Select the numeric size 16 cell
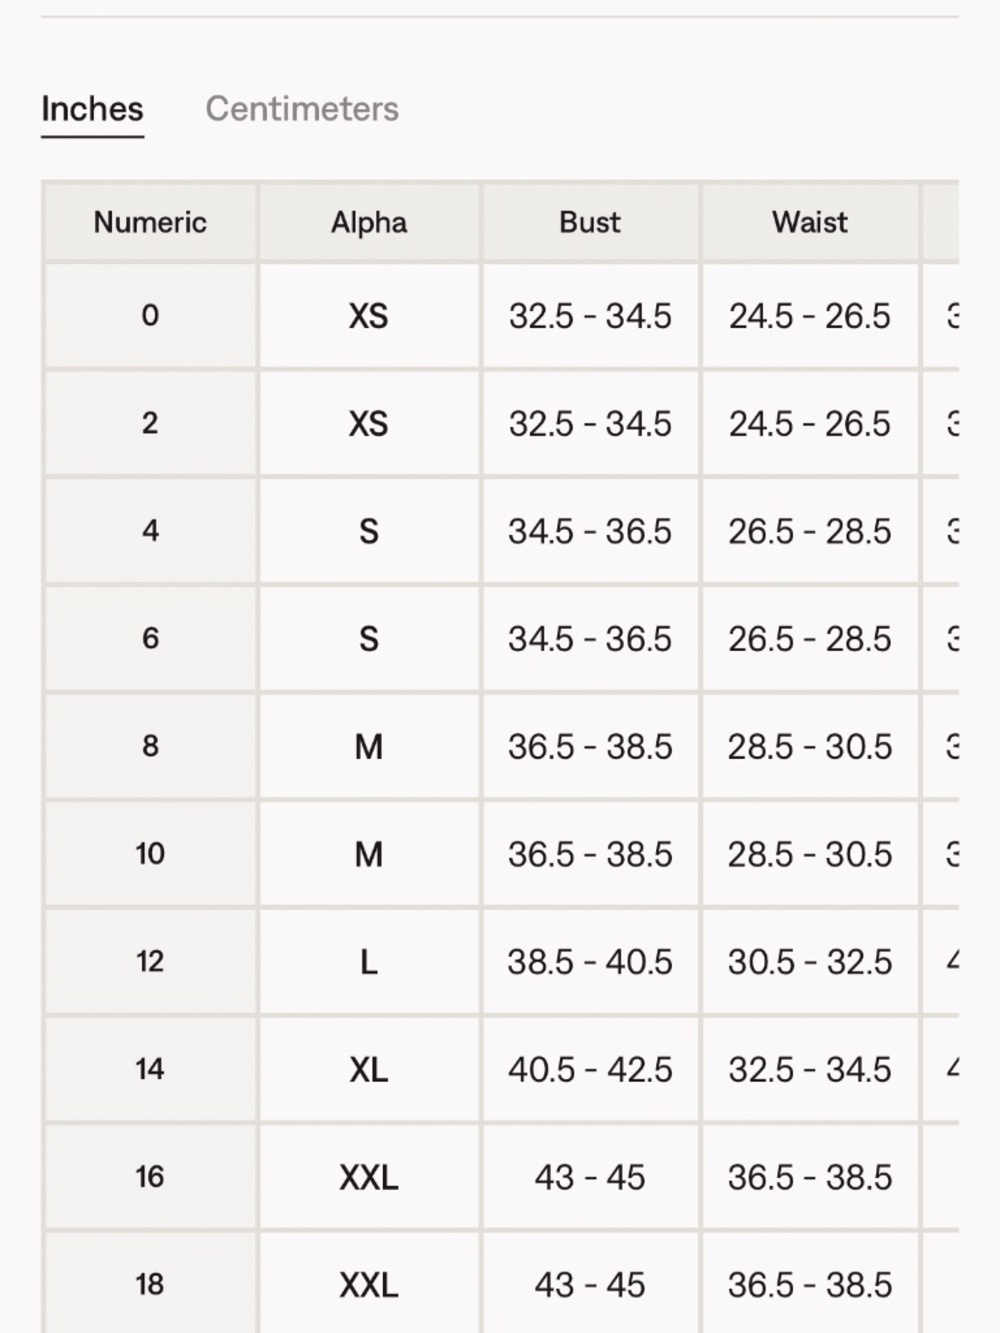 (x=150, y=1177)
